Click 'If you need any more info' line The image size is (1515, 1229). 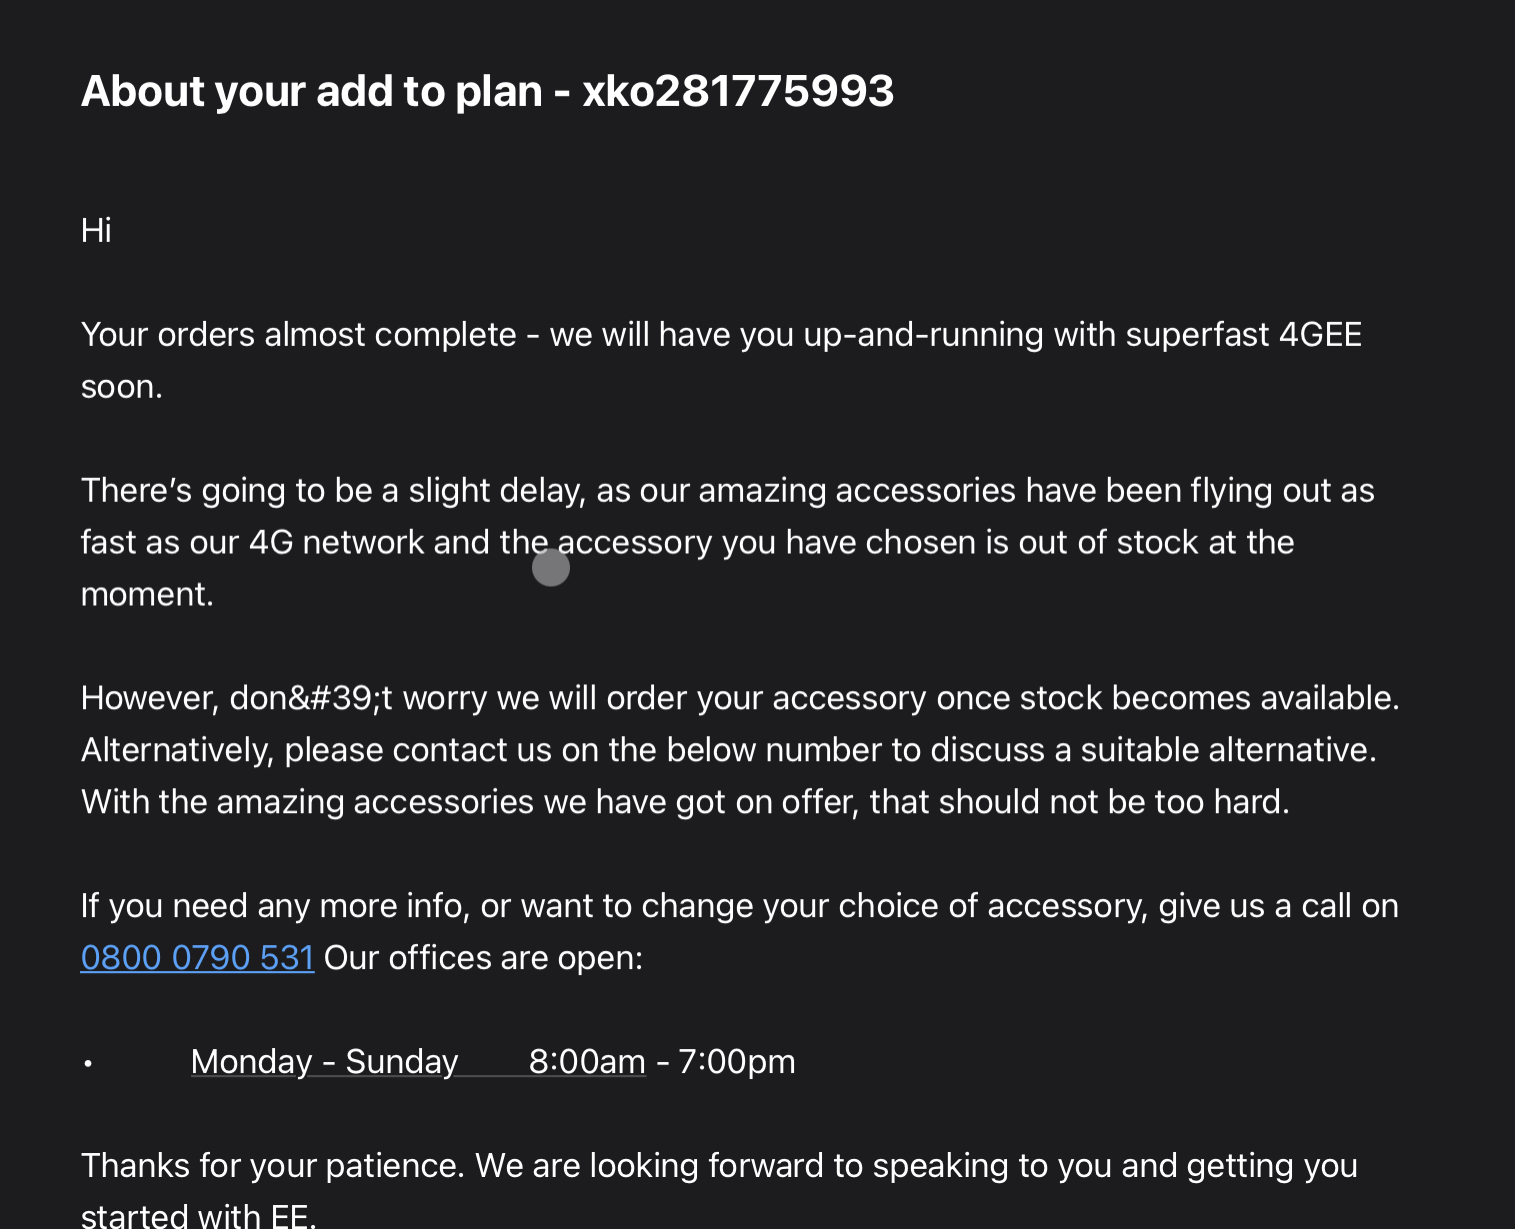(x=739, y=906)
